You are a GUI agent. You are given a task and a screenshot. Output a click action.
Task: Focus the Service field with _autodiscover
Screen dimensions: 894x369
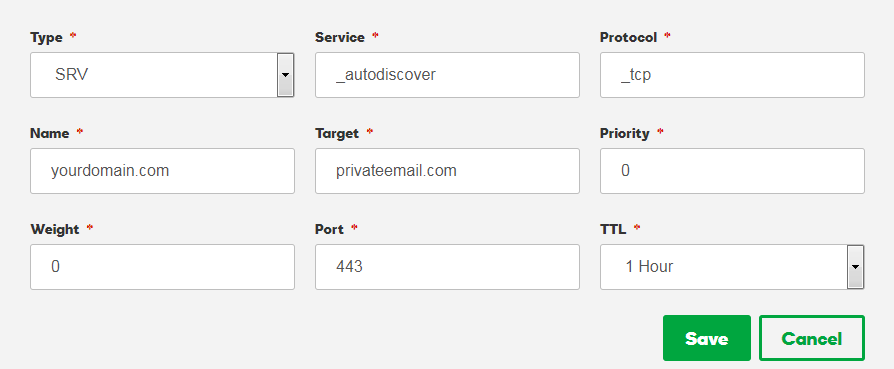coord(447,75)
